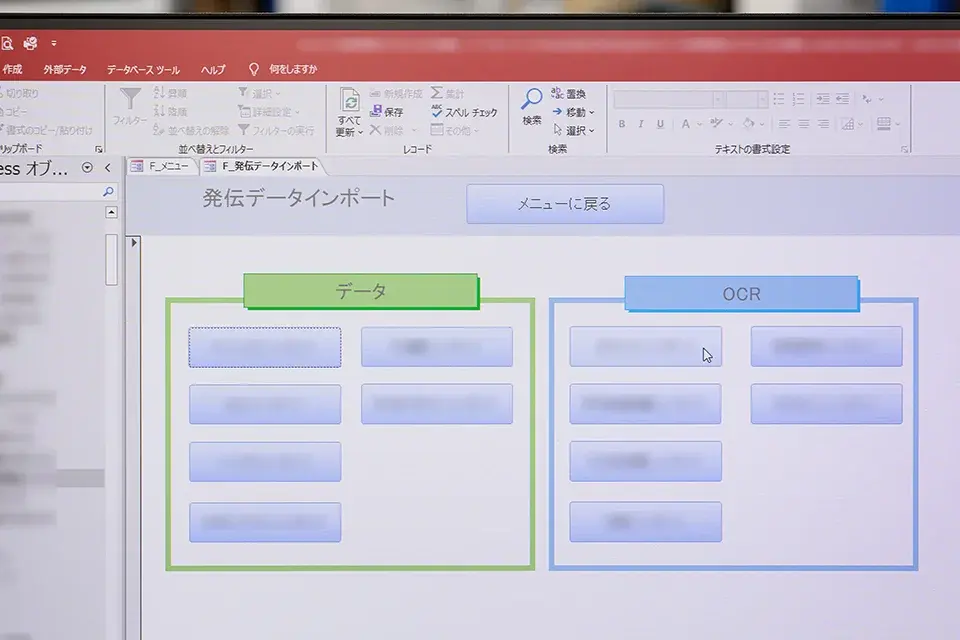This screenshot has width=960, height=640.
Task: Collapse the navigation pane with chevron
Action: [x=108, y=168]
